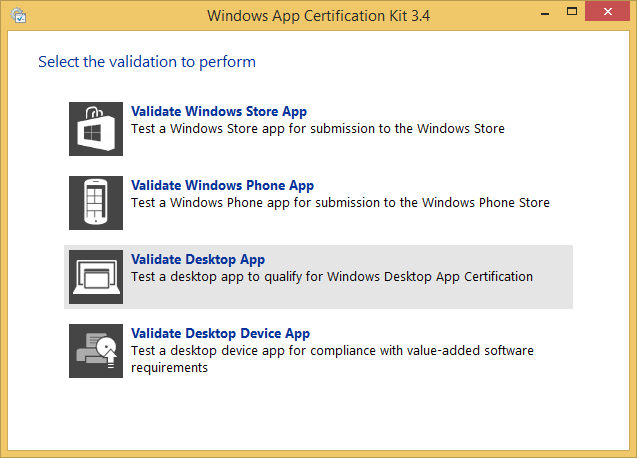Open the Validate Windows Store App link
This screenshot has height=458, width=637.
(219, 111)
